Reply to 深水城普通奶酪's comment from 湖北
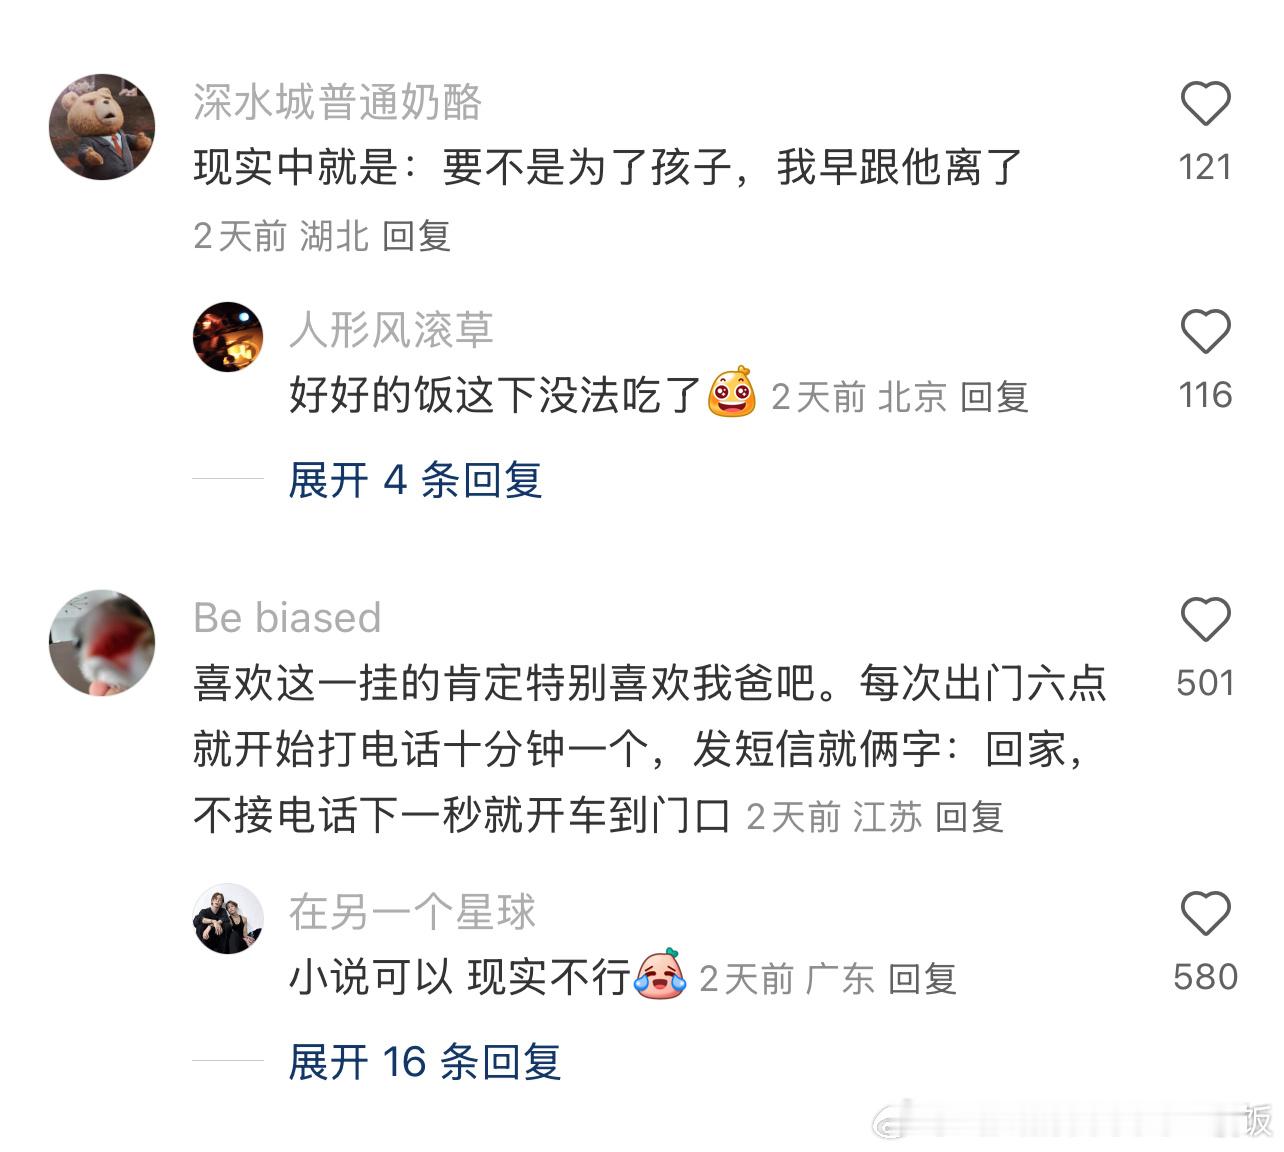 [416, 236]
